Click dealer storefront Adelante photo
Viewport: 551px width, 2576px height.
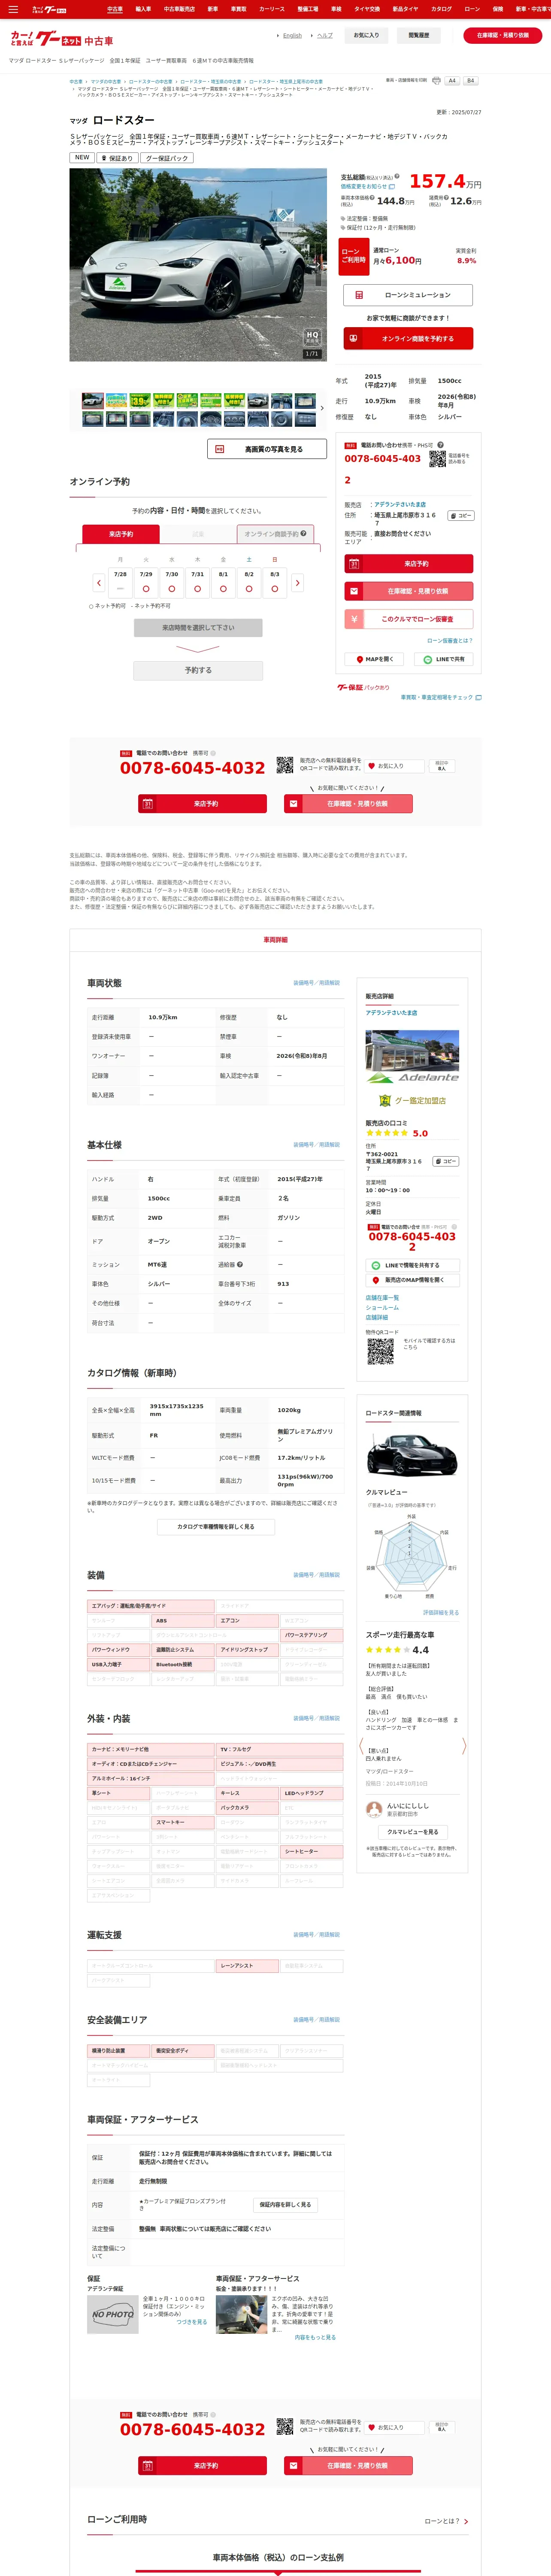tap(412, 1057)
